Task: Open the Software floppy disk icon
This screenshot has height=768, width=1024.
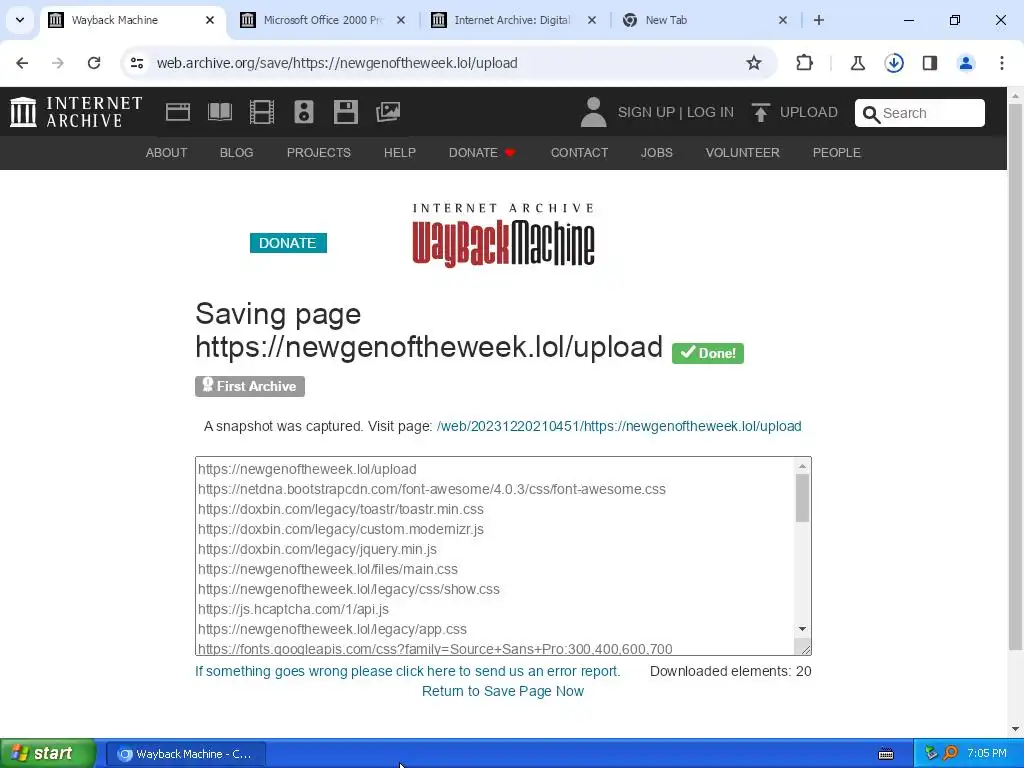Action: (x=345, y=112)
